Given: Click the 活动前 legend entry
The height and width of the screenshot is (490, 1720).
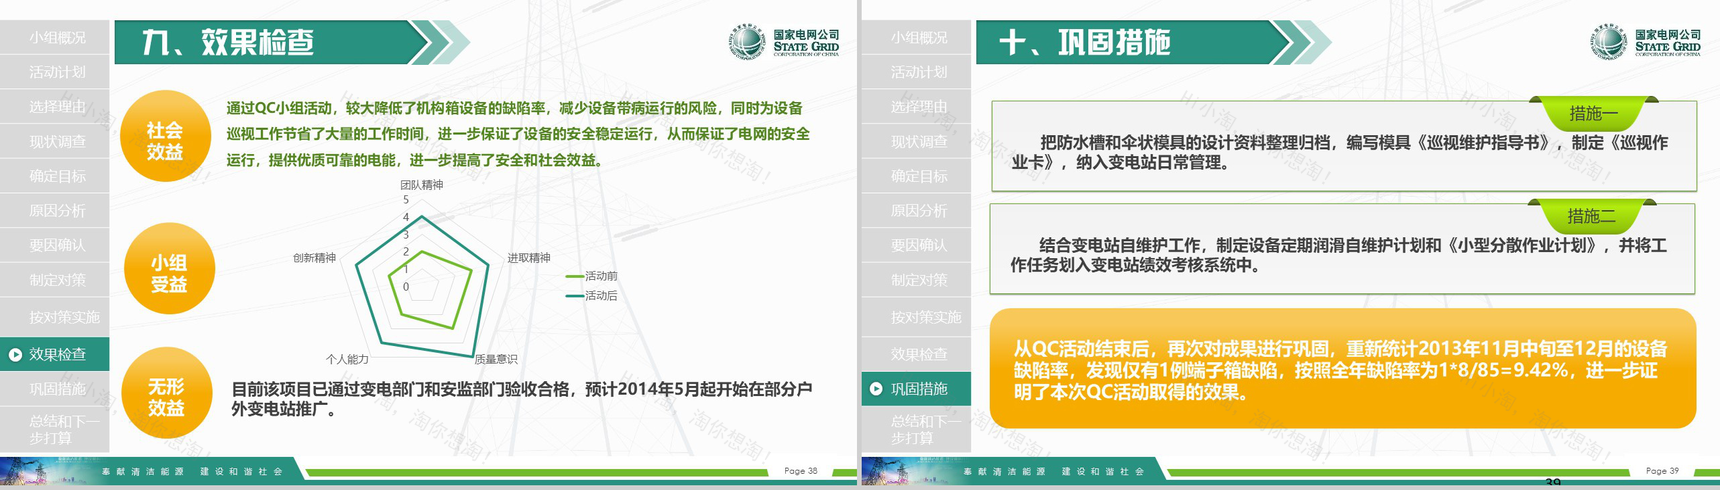Looking at the screenshot, I should (592, 276).
